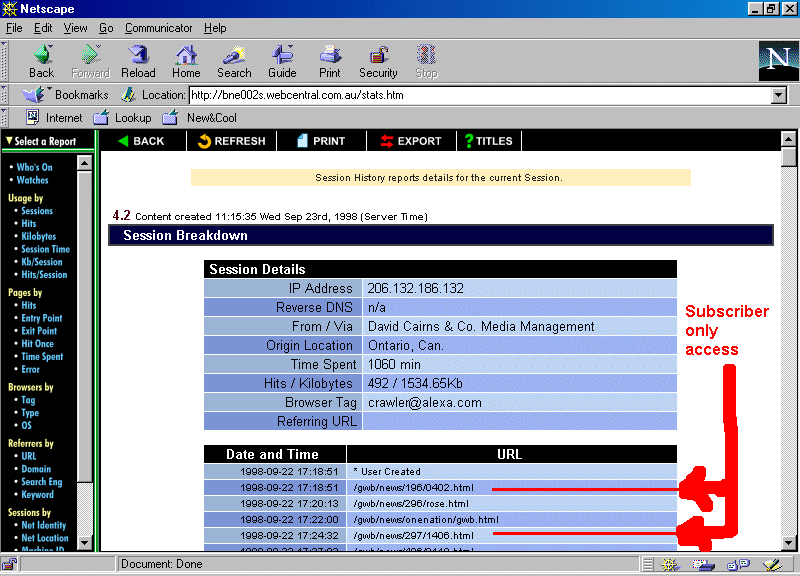The image size is (800, 576).
Task: Open the Communicator menu
Action: [x=158, y=28]
